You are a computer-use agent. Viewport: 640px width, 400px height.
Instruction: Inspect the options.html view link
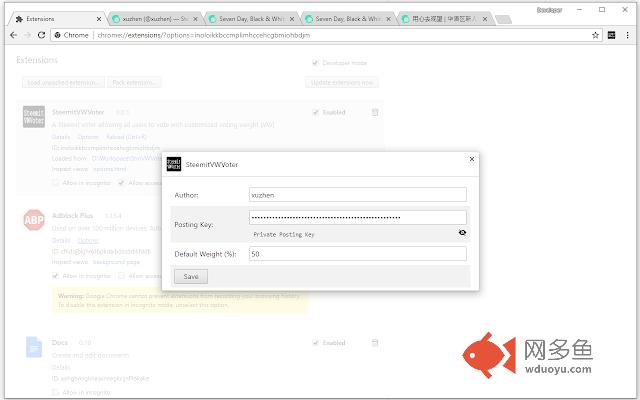(109, 169)
